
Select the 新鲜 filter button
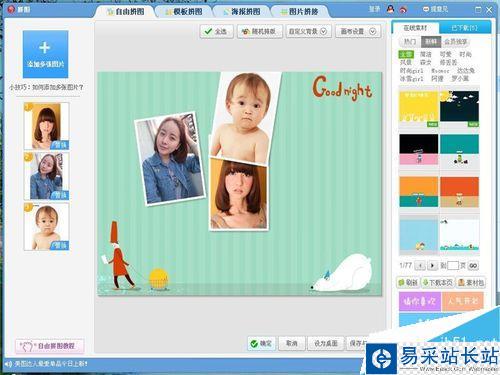(x=431, y=42)
